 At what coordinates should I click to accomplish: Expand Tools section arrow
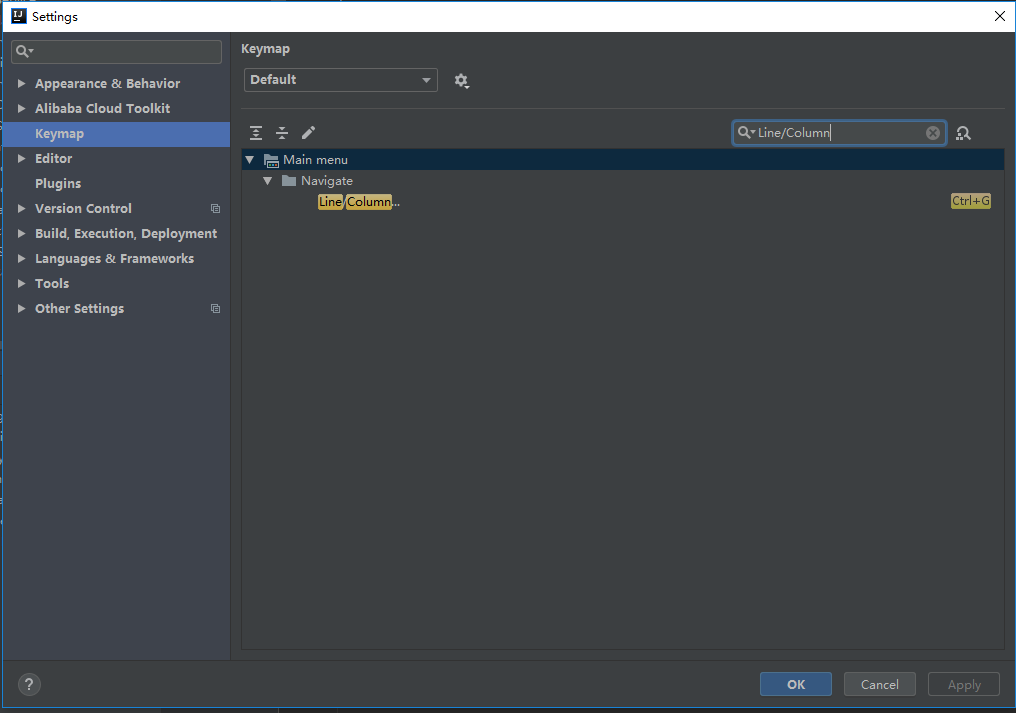click(x=21, y=283)
